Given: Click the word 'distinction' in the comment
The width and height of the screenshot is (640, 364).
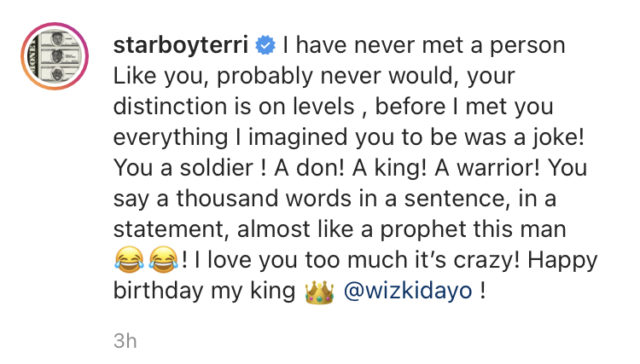Looking at the screenshot, I should (x=170, y=107).
